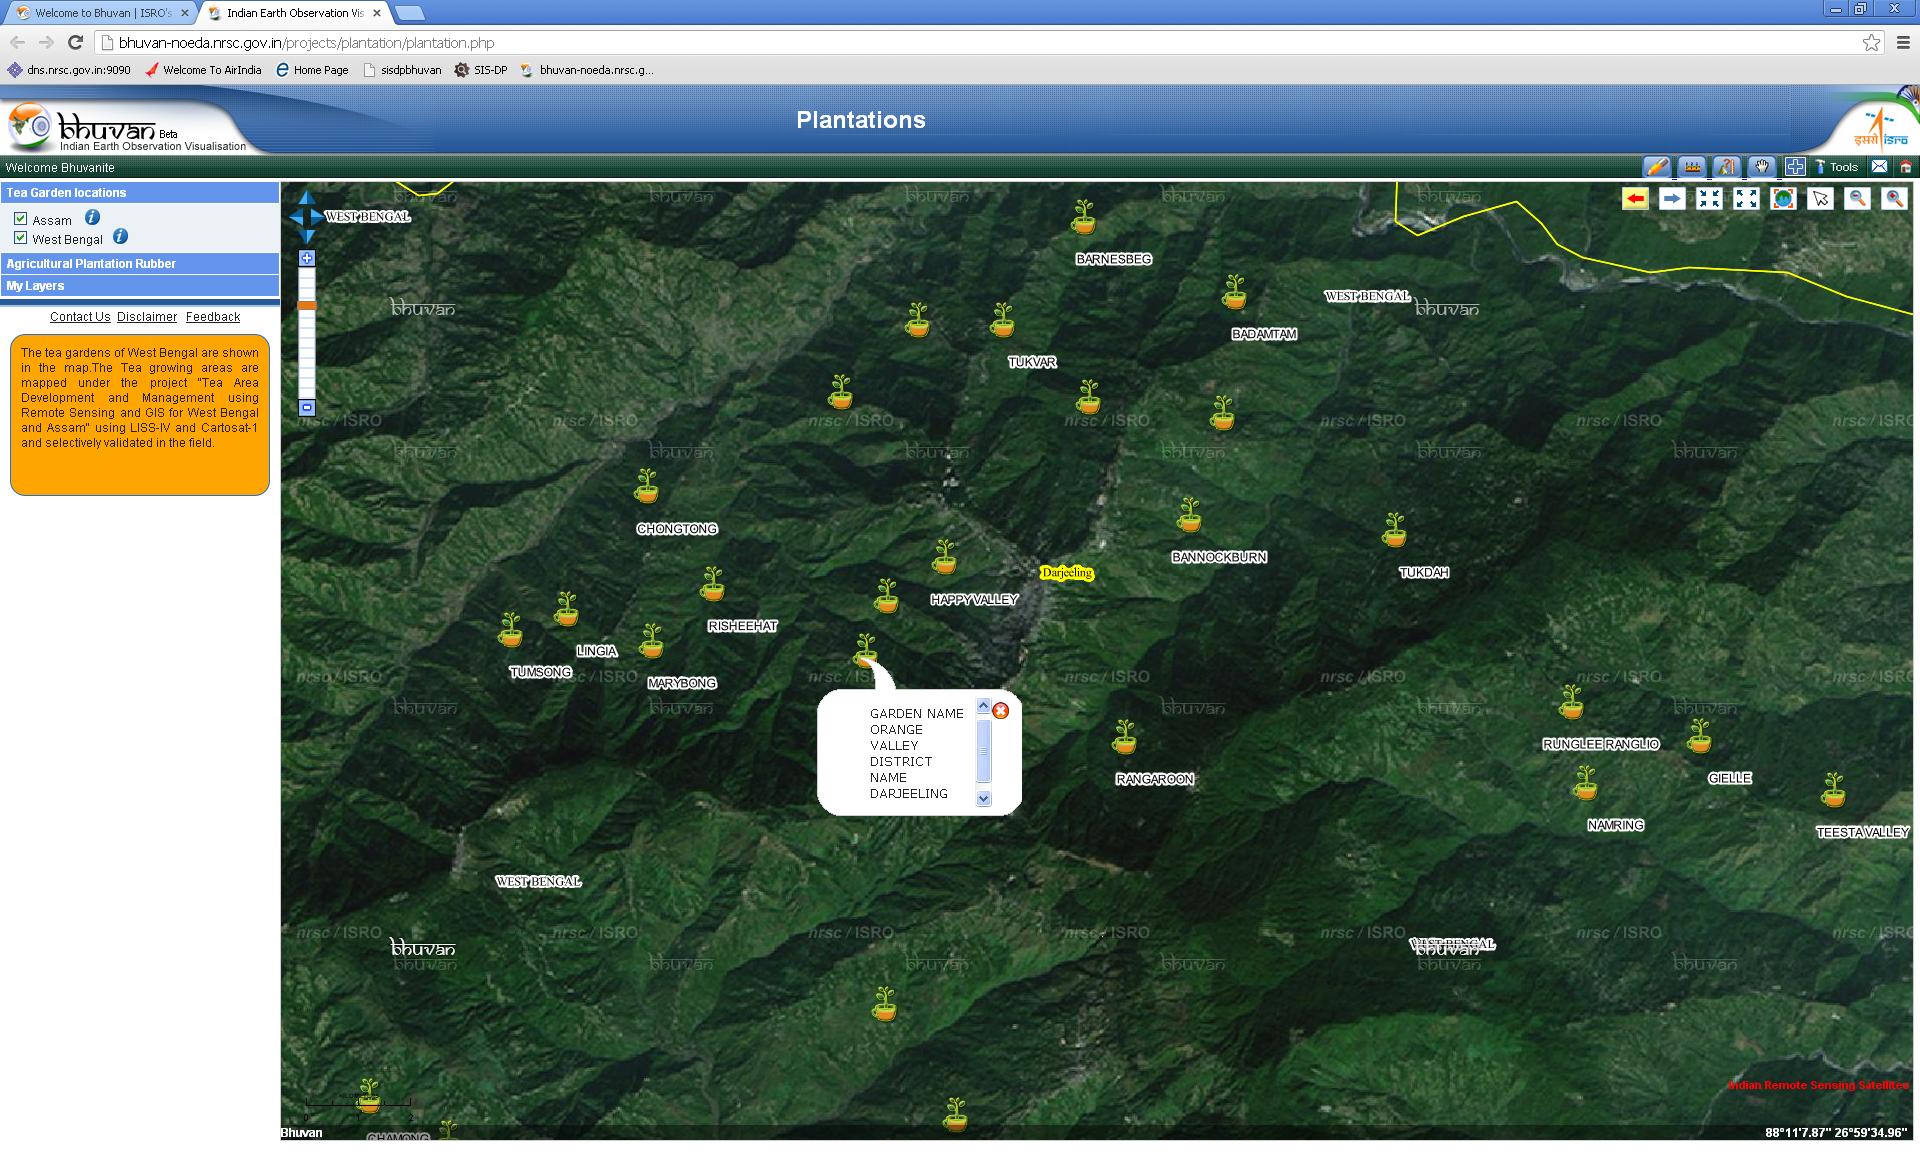Zoom out using the minus button
Image resolution: width=1920 pixels, height=1170 pixels.
pyautogui.click(x=307, y=408)
